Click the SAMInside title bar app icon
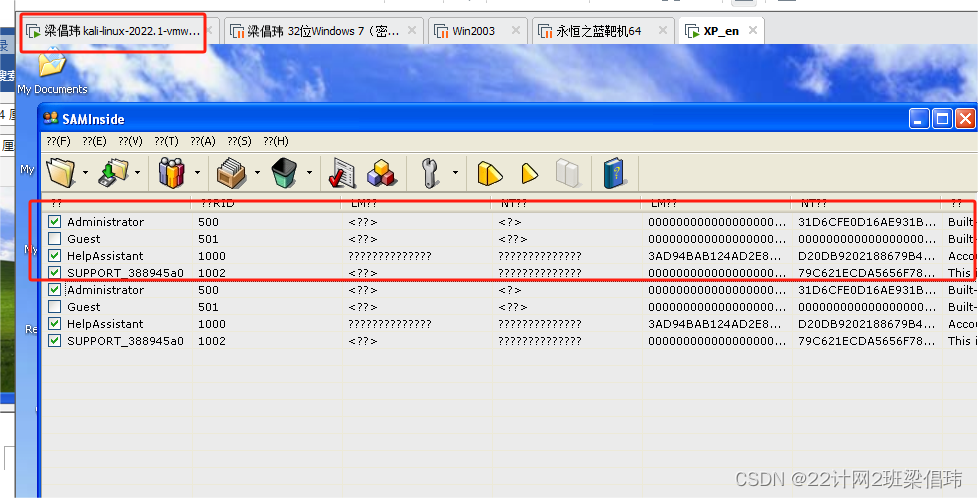This screenshot has height=498, width=978. [x=51, y=118]
